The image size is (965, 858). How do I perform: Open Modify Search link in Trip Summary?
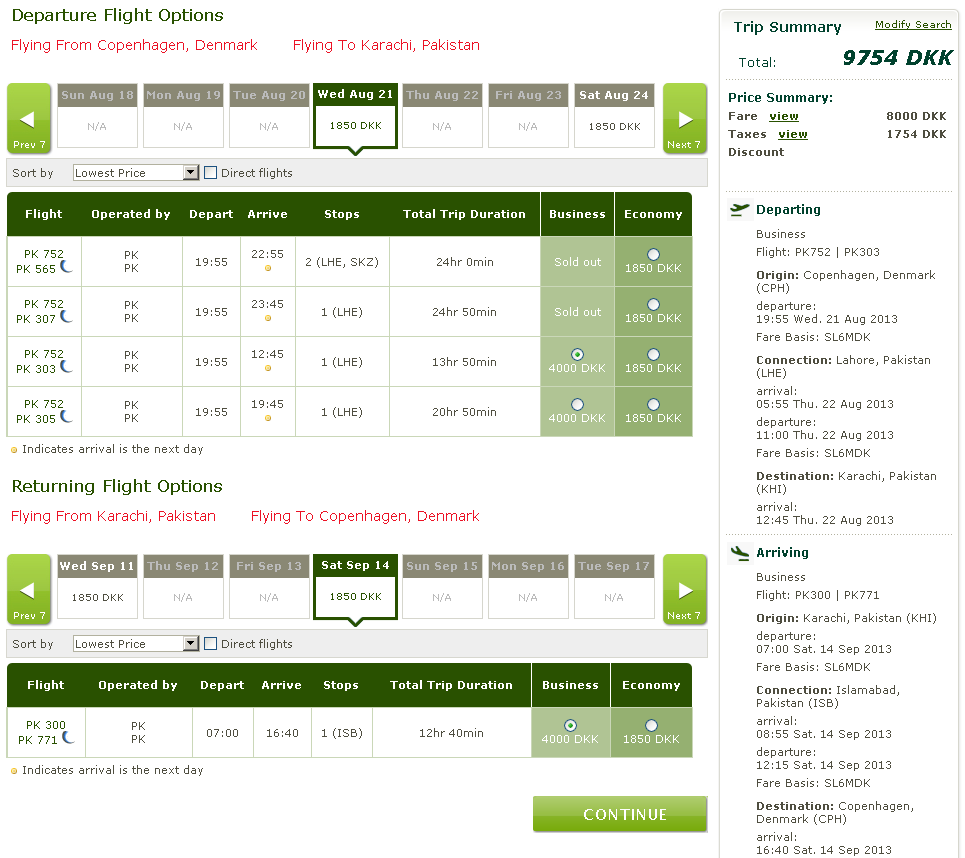click(x=912, y=25)
